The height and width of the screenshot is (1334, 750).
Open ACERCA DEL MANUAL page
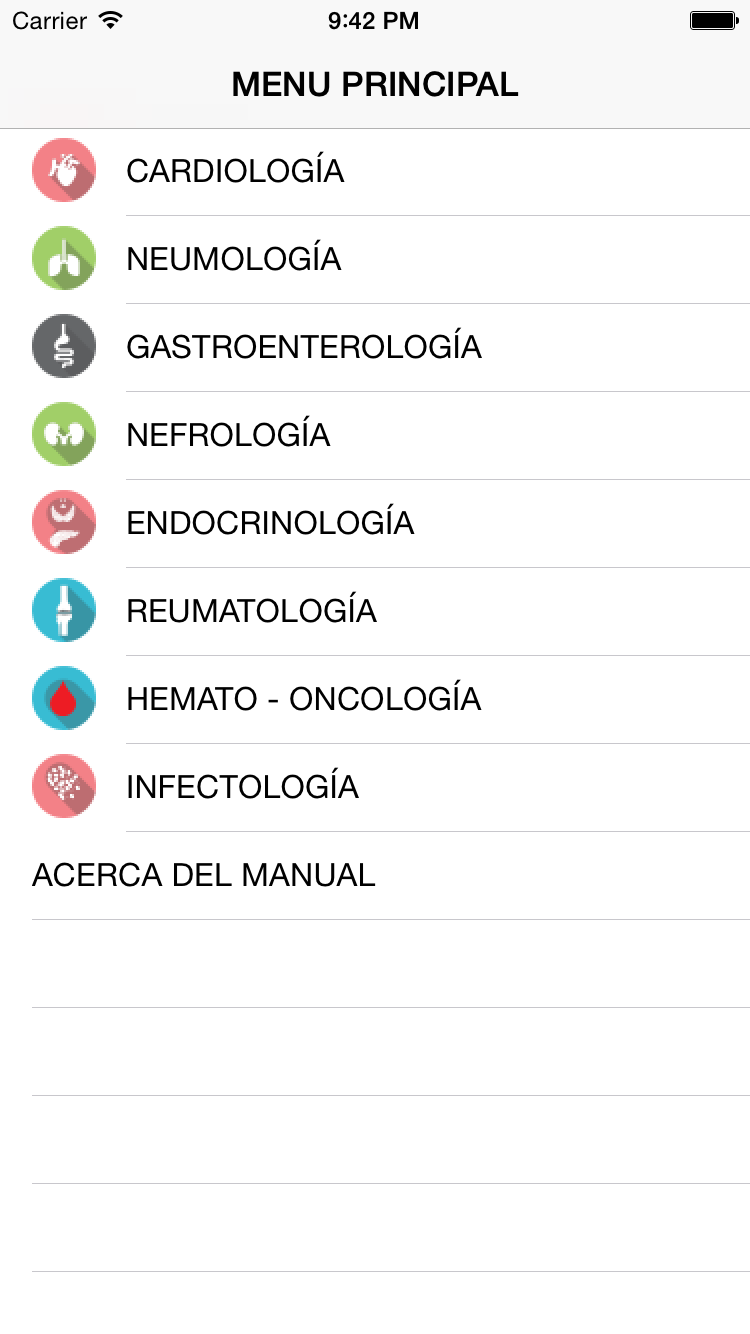coord(204,875)
